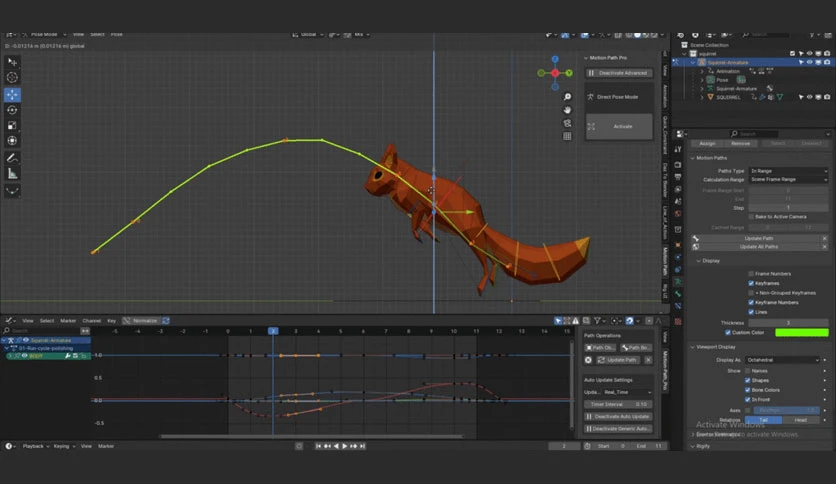
Task: Select the Cursor tool in the viewport toolbar
Action: [12, 78]
